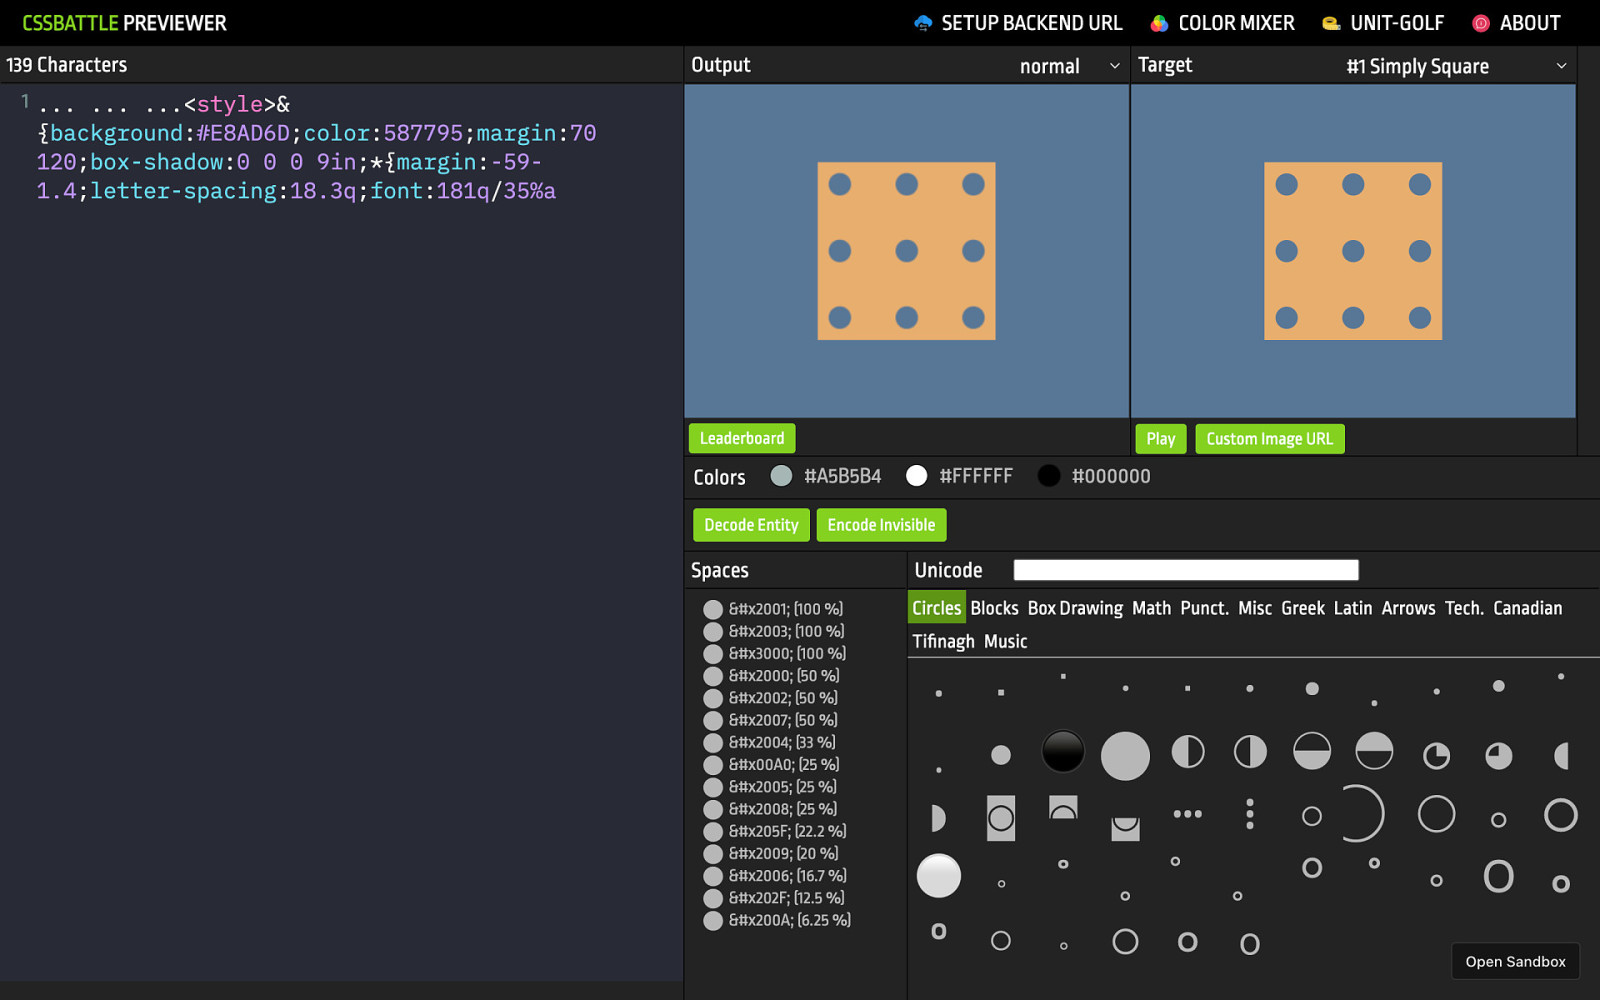Switch to the Blocks unicode tab
This screenshot has height=1000, width=1600.
point(994,608)
